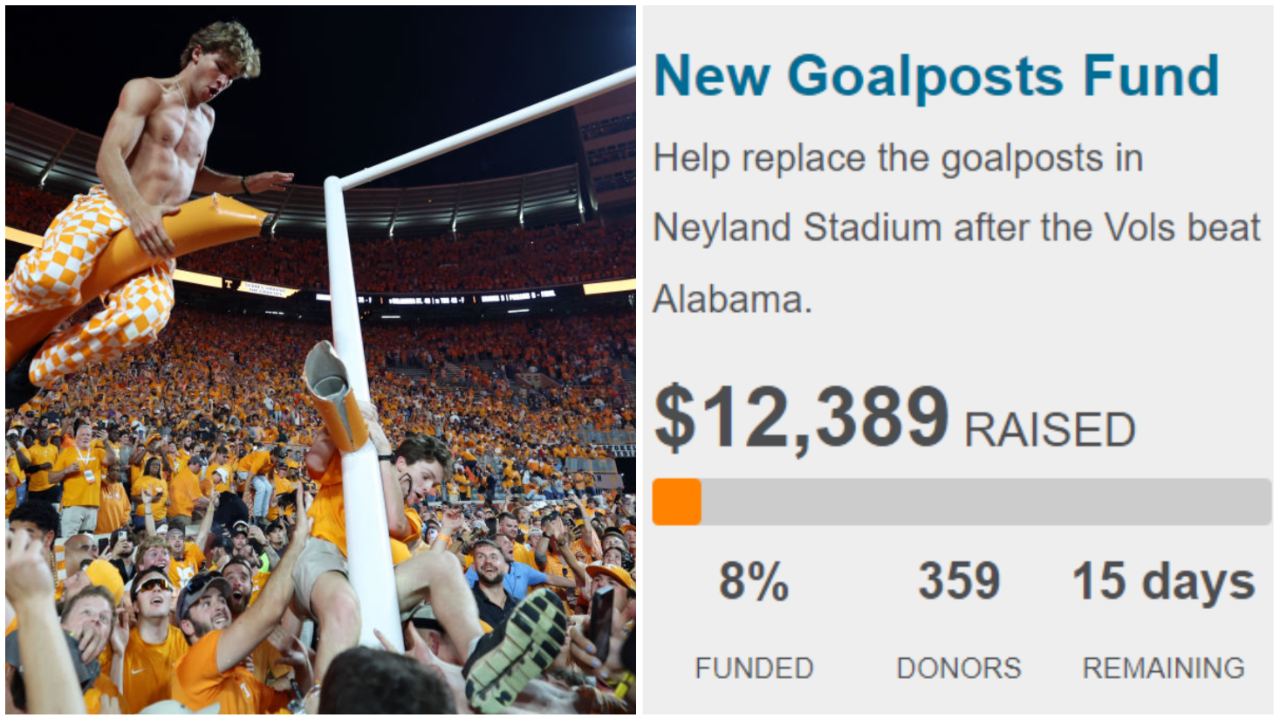Click the white goalpost crossbar in photo
Viewport: 1280px width, 721px height.
coord(485,128)
